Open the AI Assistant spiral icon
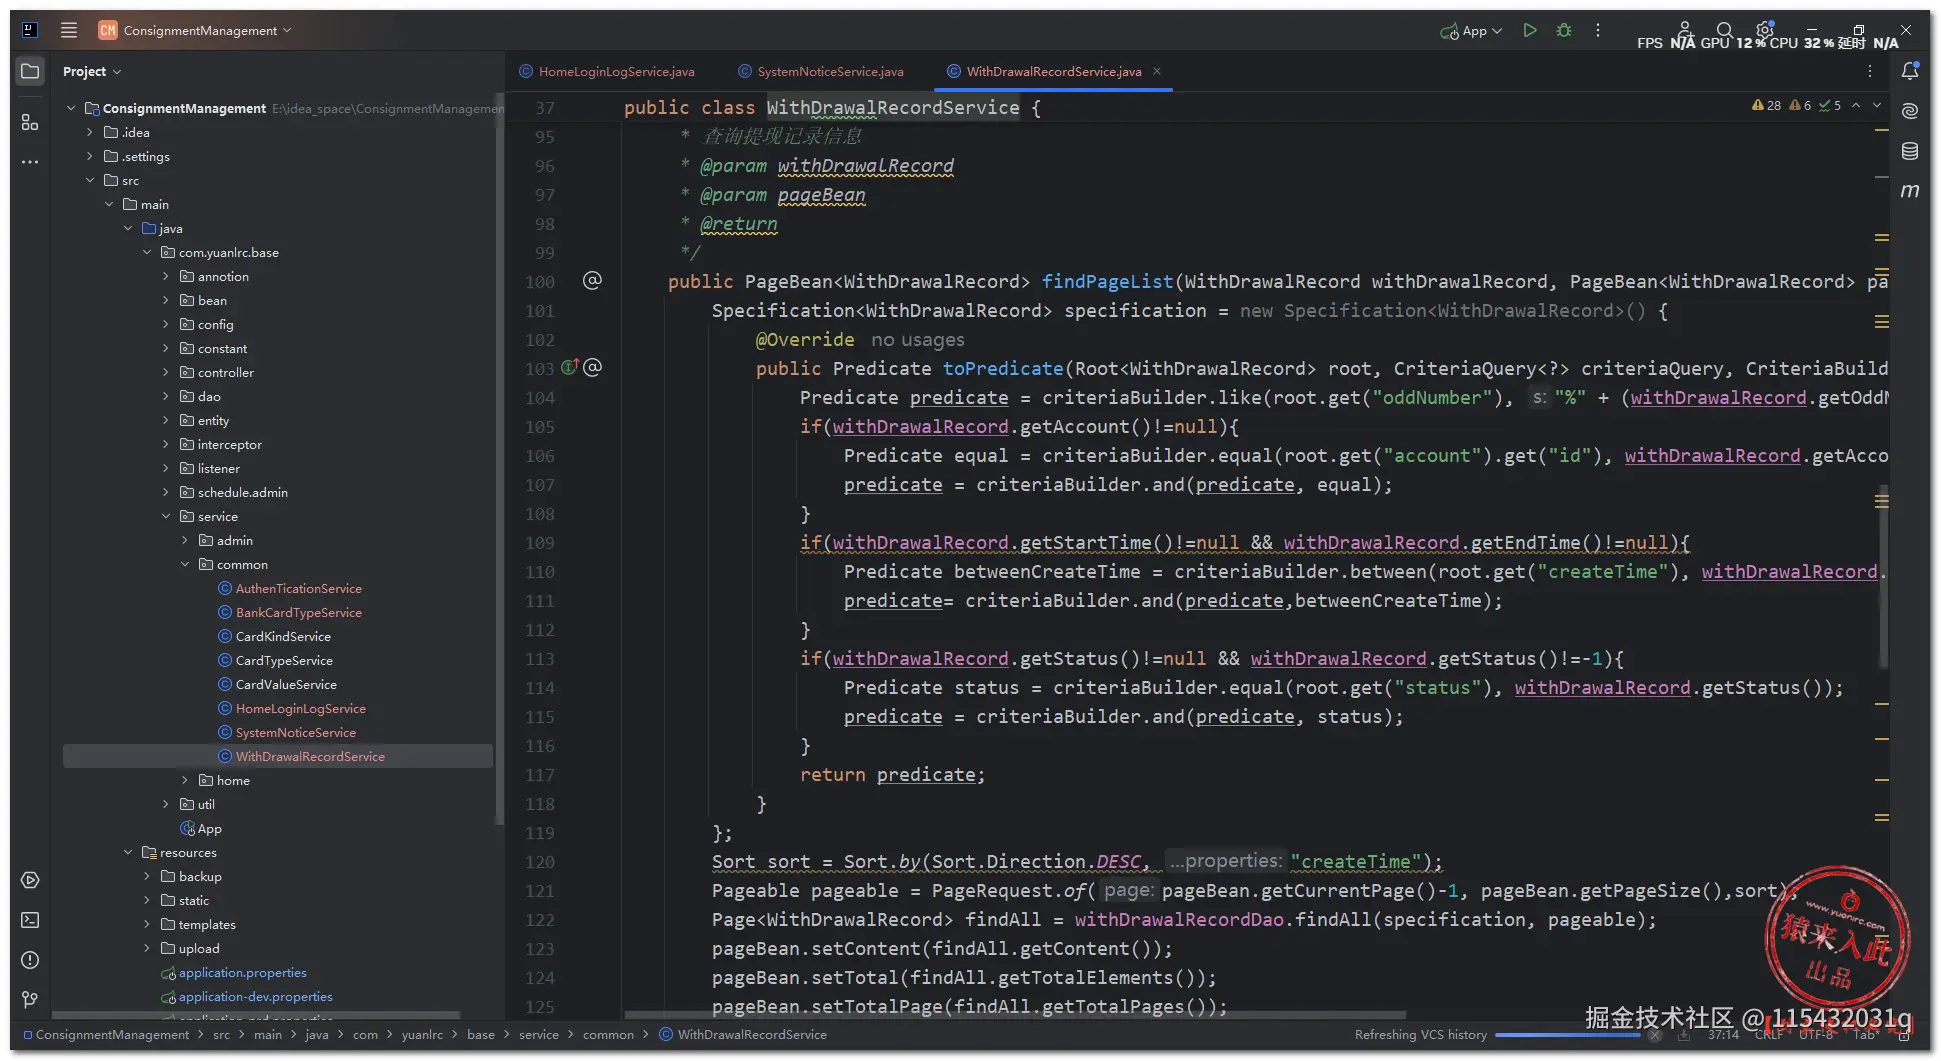Screen dimensions: 1941x1061 pyautogui.click(x=1910, y=111)
